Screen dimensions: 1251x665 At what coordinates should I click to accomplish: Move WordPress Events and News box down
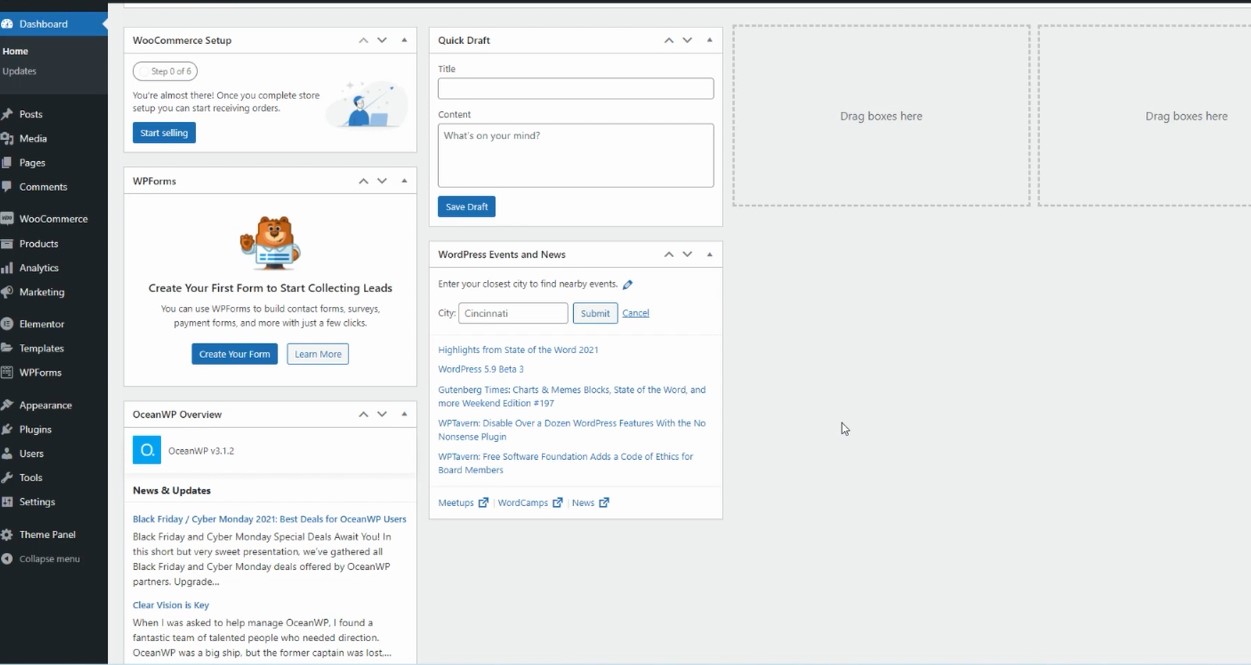(687, 254)
